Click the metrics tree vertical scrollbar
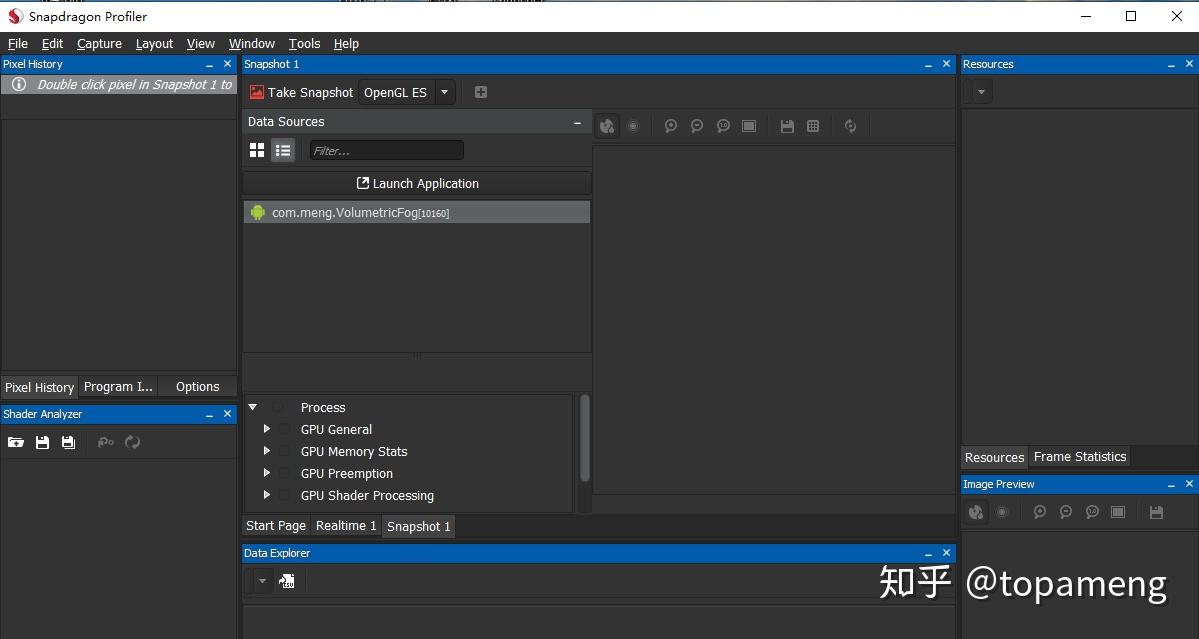This screenshot has height=639, width=1199. pos(585,438)
